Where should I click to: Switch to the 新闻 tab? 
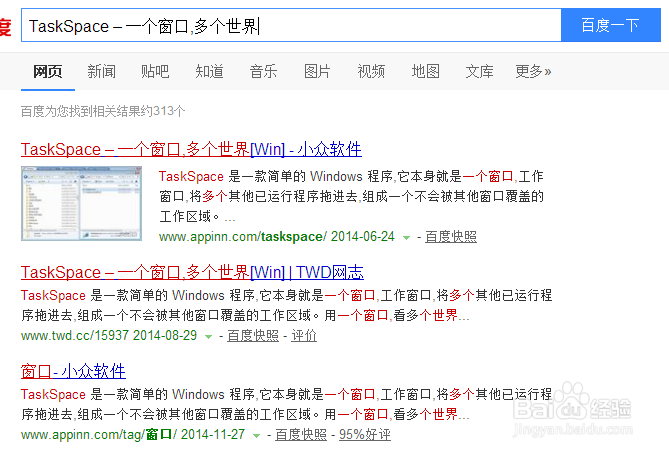pyautogui.click(x=102, y=72)
